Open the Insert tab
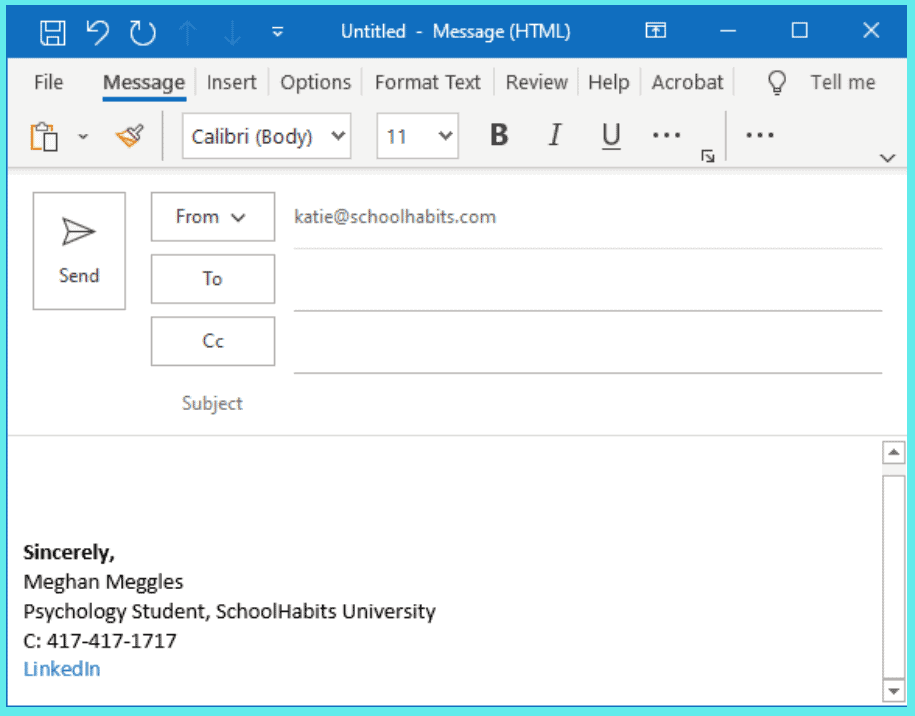This screenshot has height=716, width=915. point(231,82)
